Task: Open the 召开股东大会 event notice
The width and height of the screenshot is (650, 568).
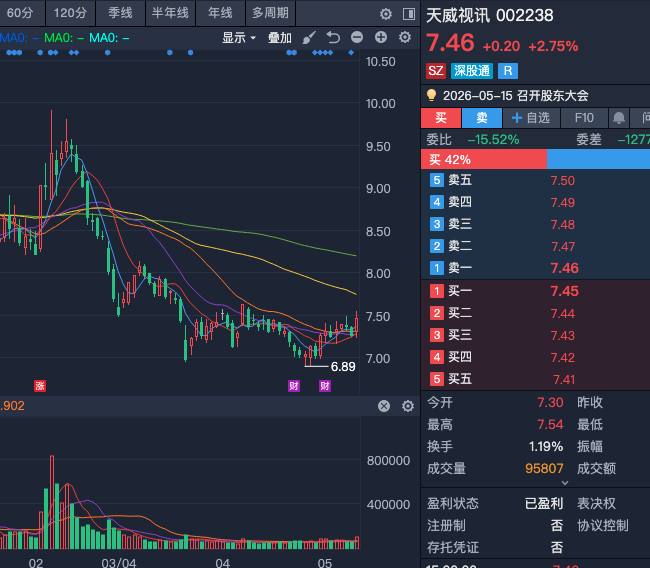Action: (x=516, y=96)
